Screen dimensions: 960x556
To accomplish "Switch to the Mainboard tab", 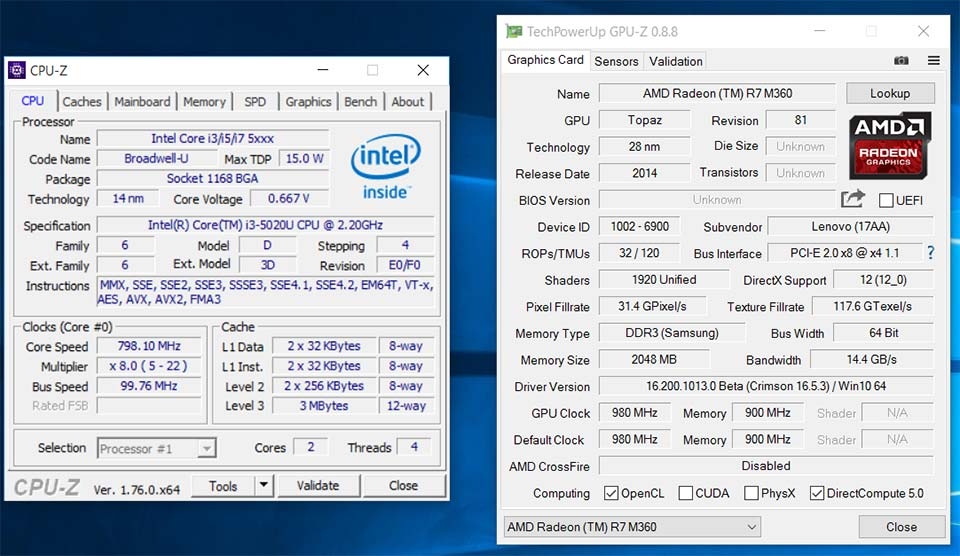I will [x=142, y=102].
